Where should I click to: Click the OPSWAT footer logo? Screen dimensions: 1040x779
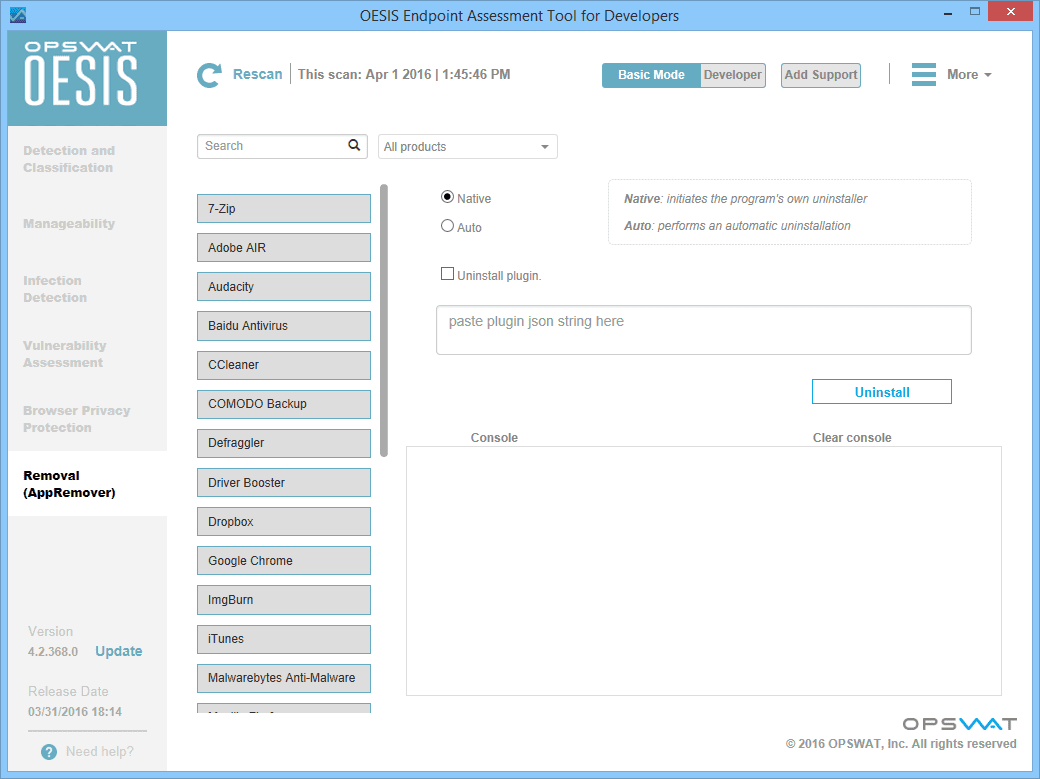(959, 724)
